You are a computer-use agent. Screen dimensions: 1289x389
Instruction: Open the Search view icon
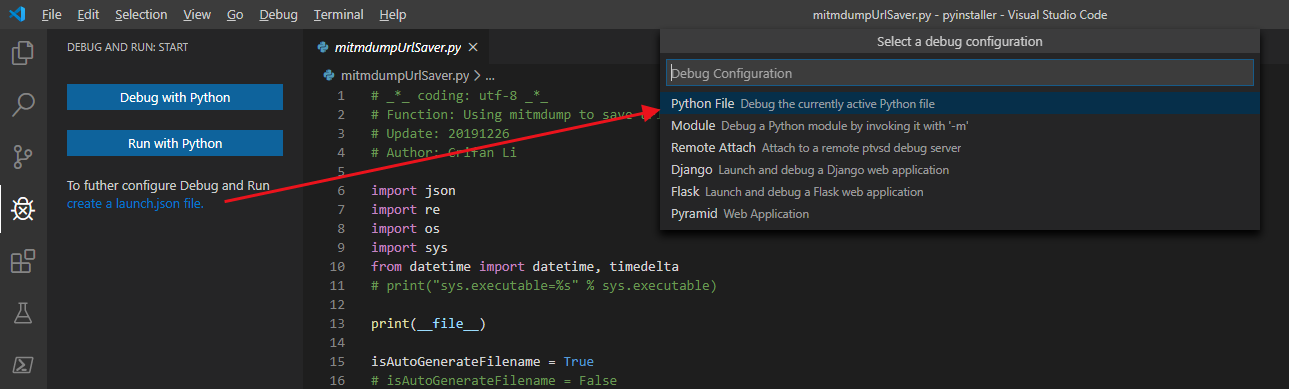point(23,104)
